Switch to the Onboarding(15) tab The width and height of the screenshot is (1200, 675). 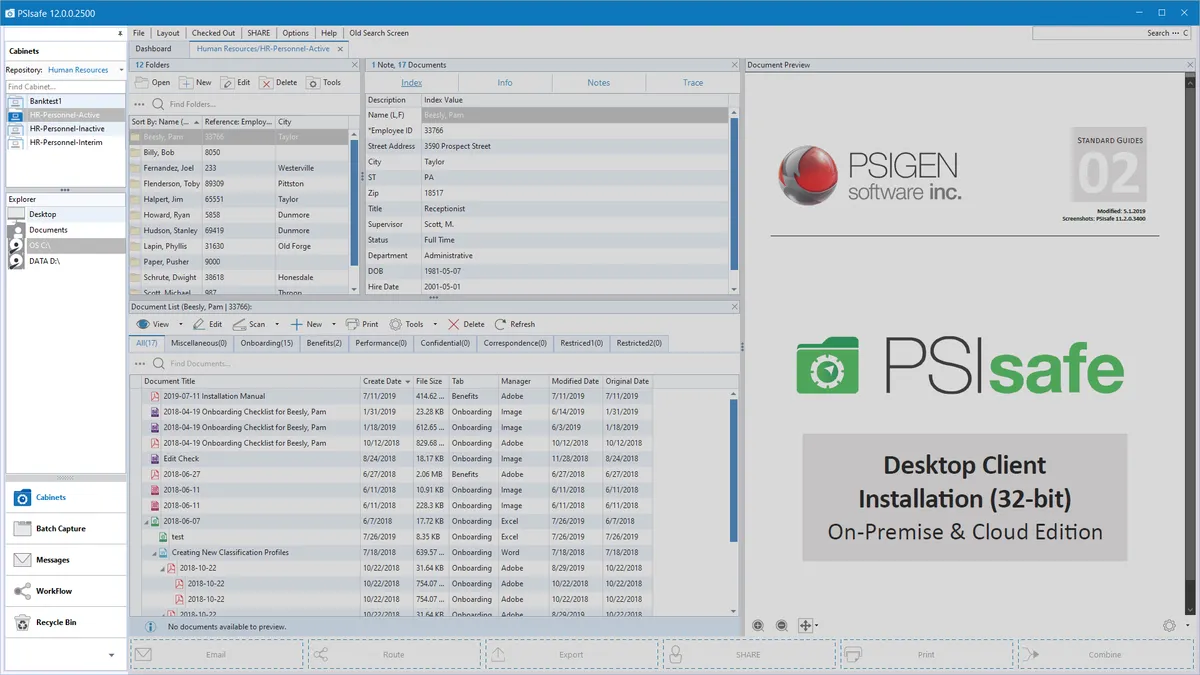coord(267,343)
